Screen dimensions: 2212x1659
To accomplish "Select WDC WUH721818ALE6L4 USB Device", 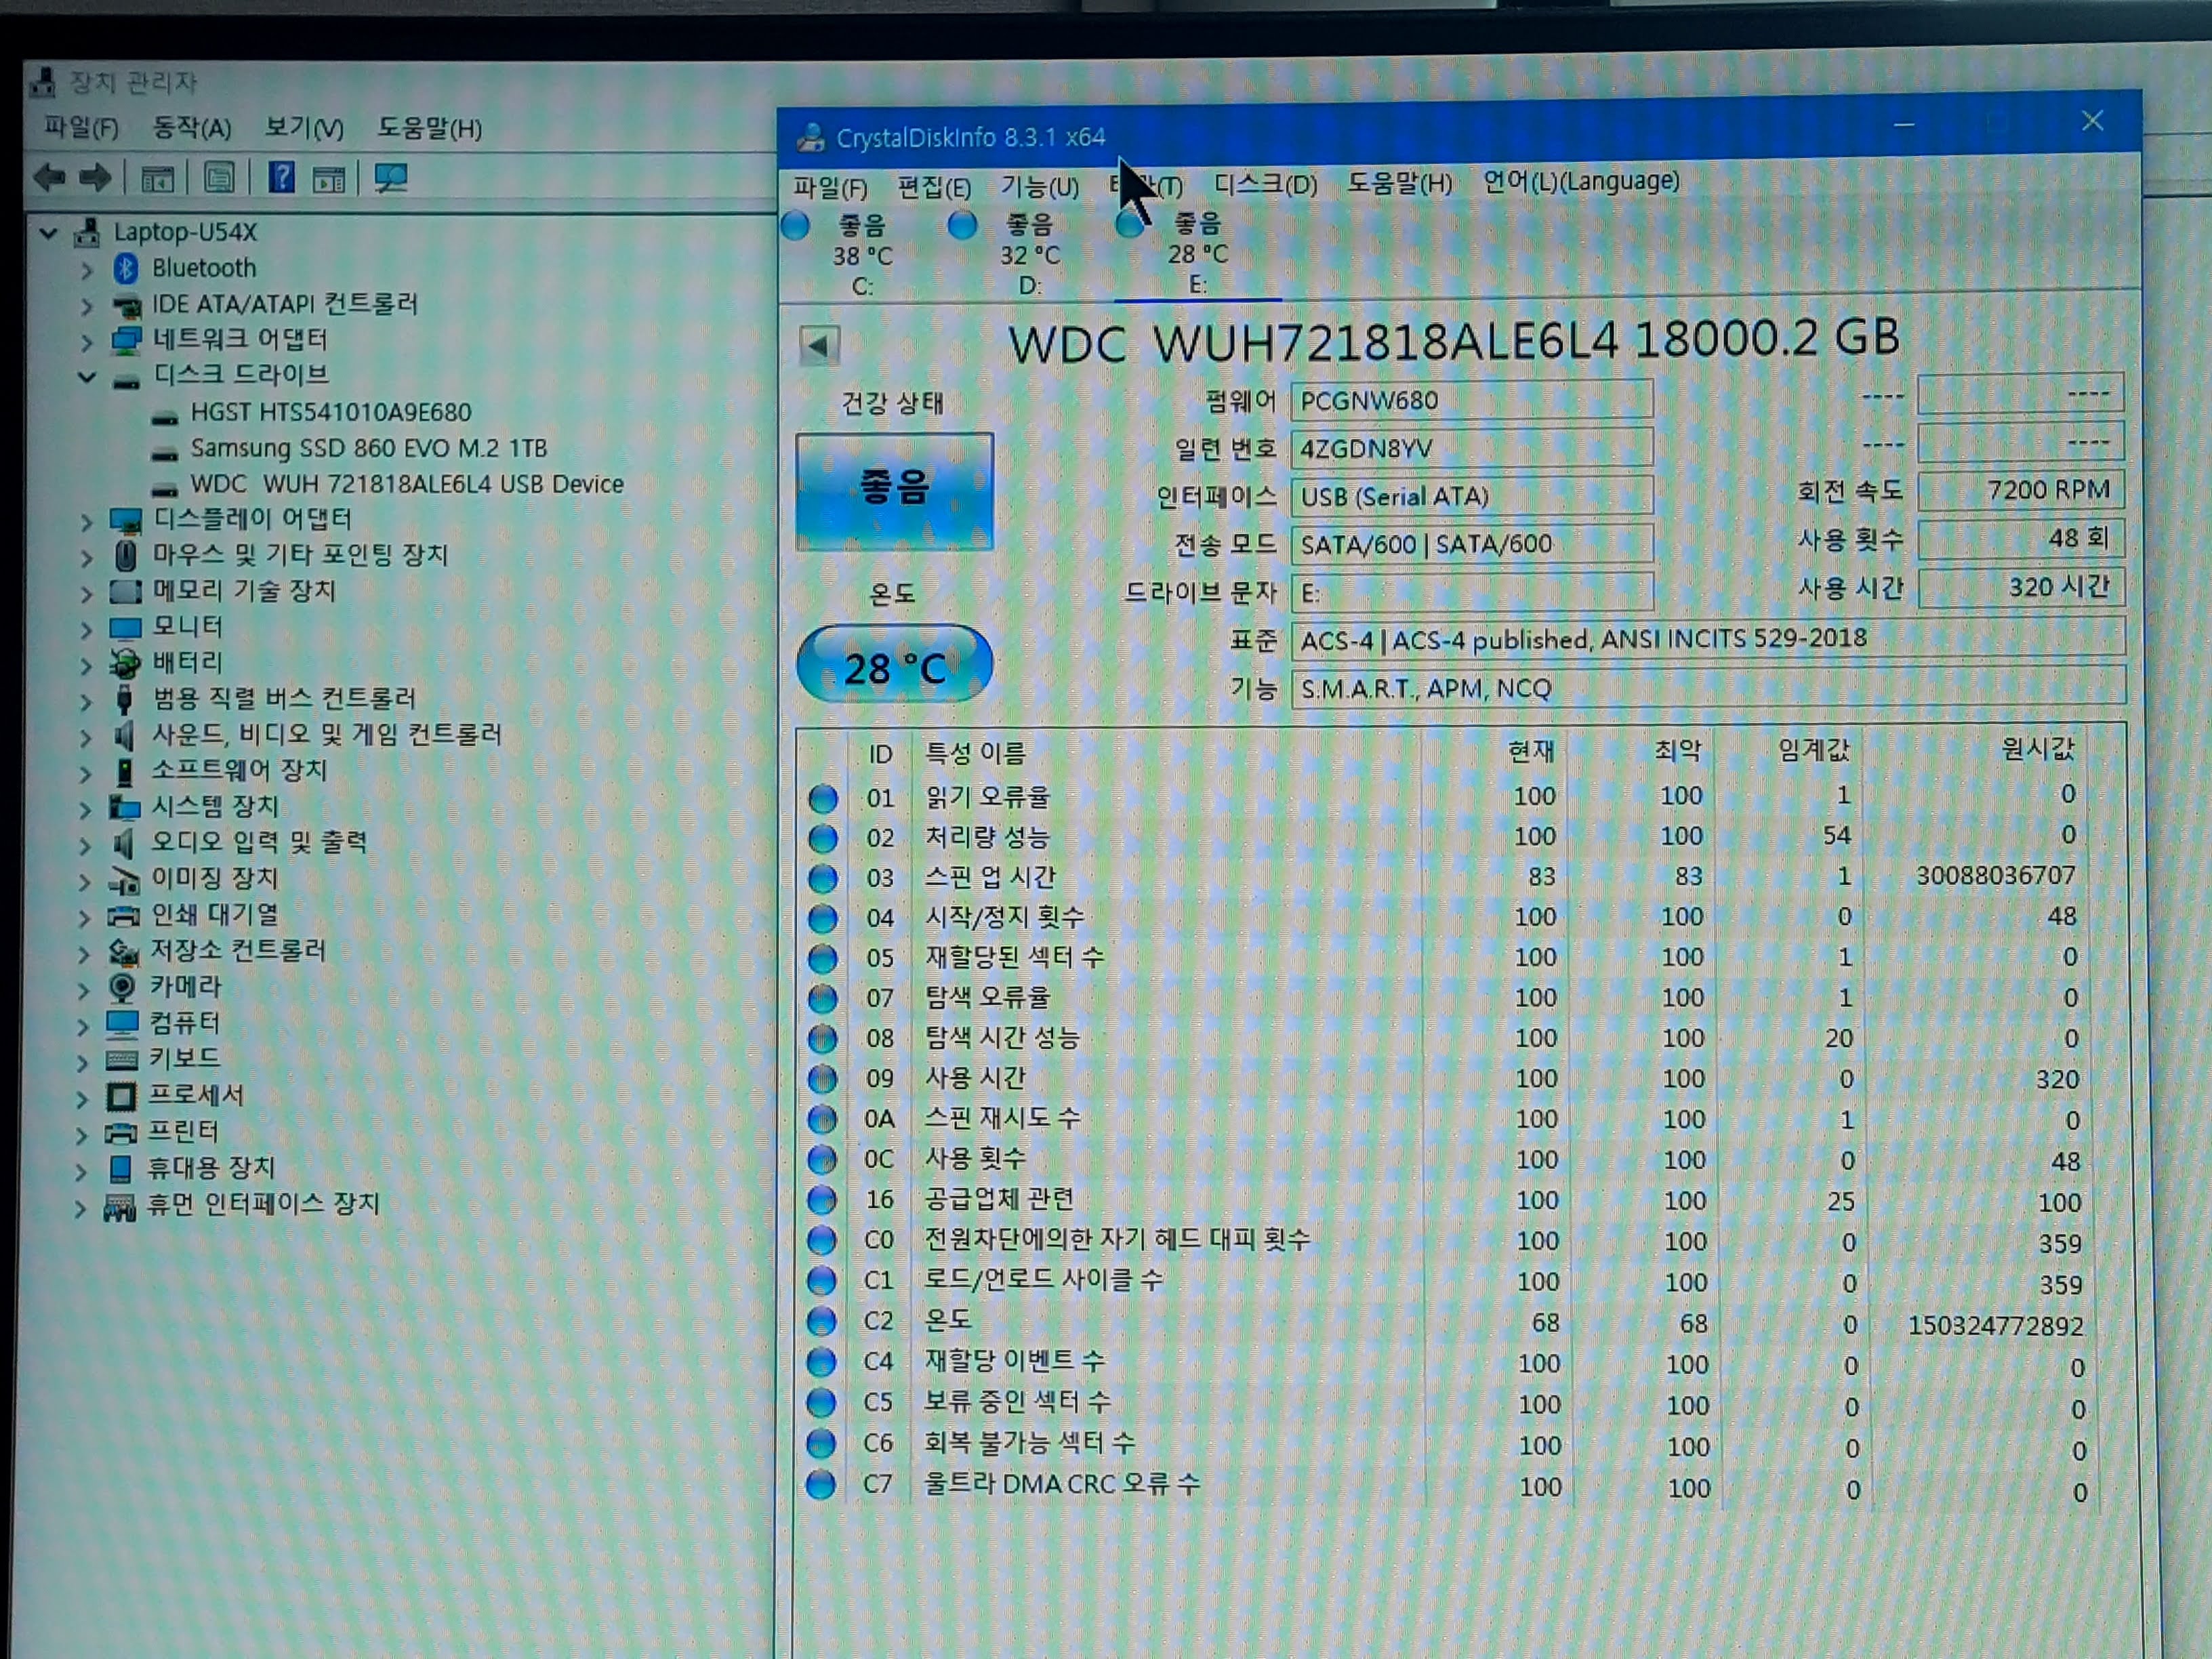I will pos(407,484).
